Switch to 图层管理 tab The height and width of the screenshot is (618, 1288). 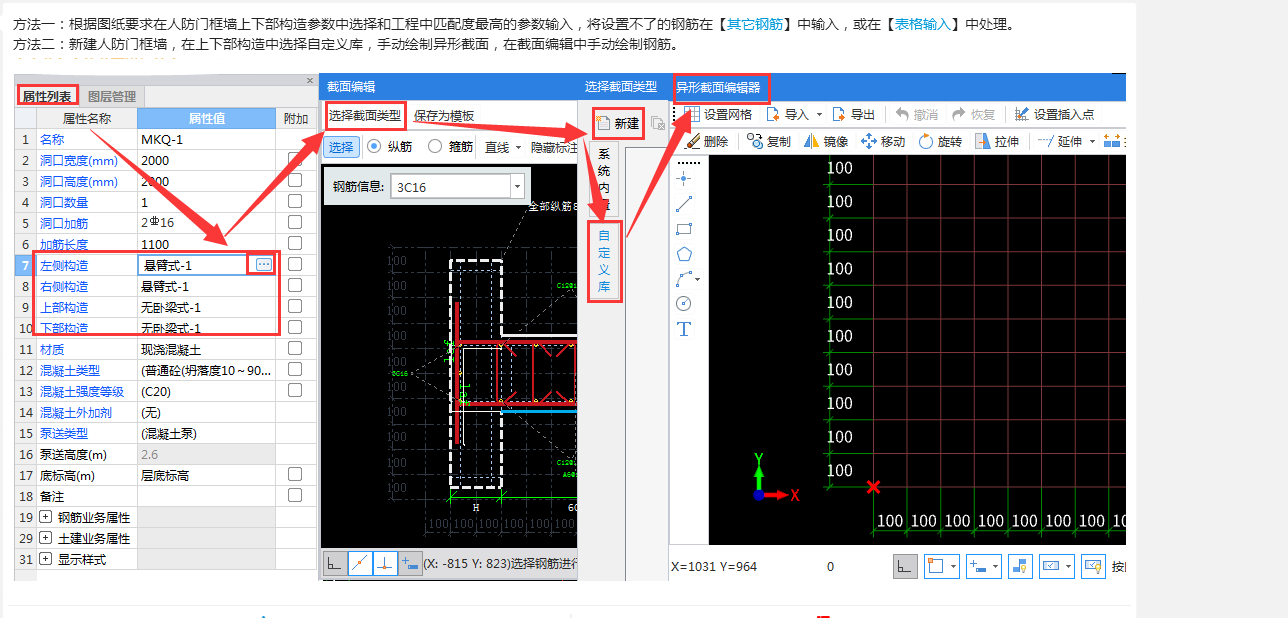tap(112, 97)
